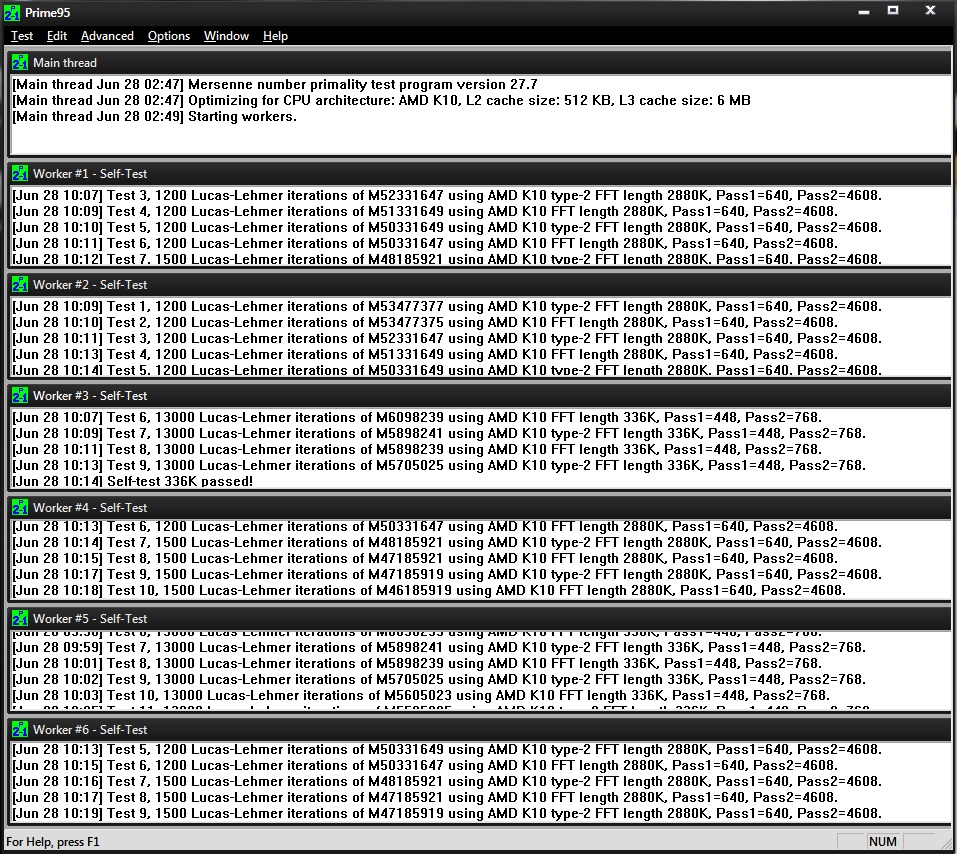This screenshot has width=957, height=854.
Task: Click the Worker #1 window icon
Action: point(20,173)
